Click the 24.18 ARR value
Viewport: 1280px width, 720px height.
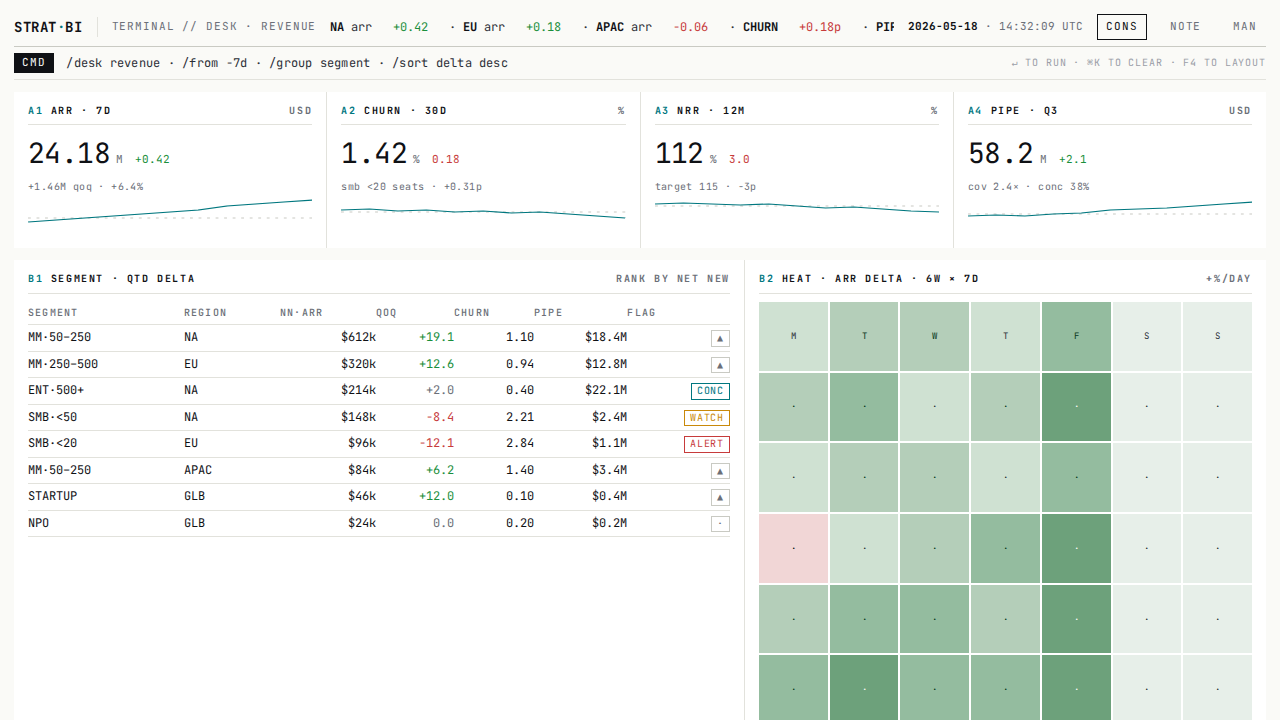(69, 153)
